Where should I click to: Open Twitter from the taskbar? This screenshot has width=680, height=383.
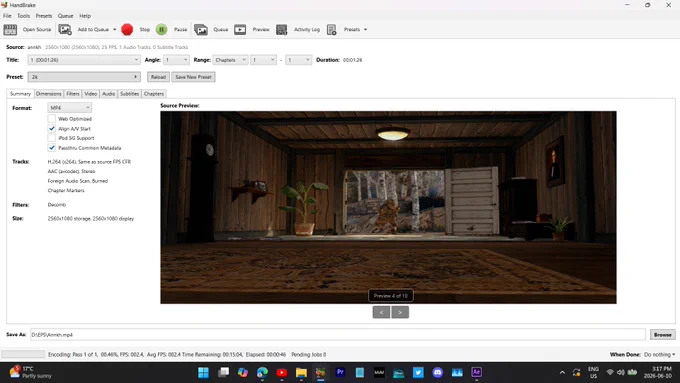pos(418,373)
